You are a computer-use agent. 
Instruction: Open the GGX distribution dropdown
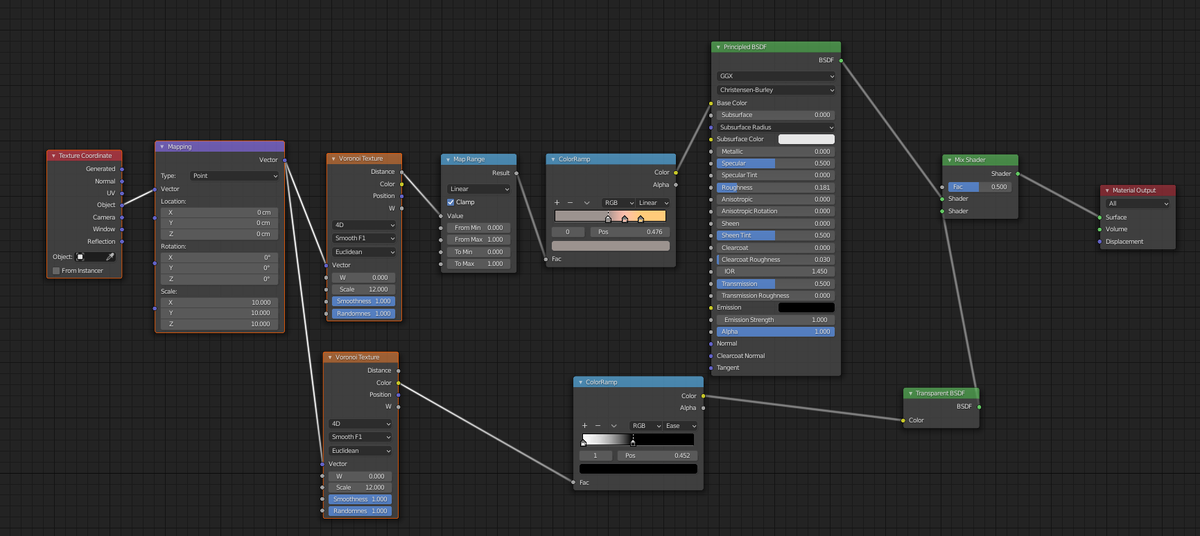pos(775,75)
